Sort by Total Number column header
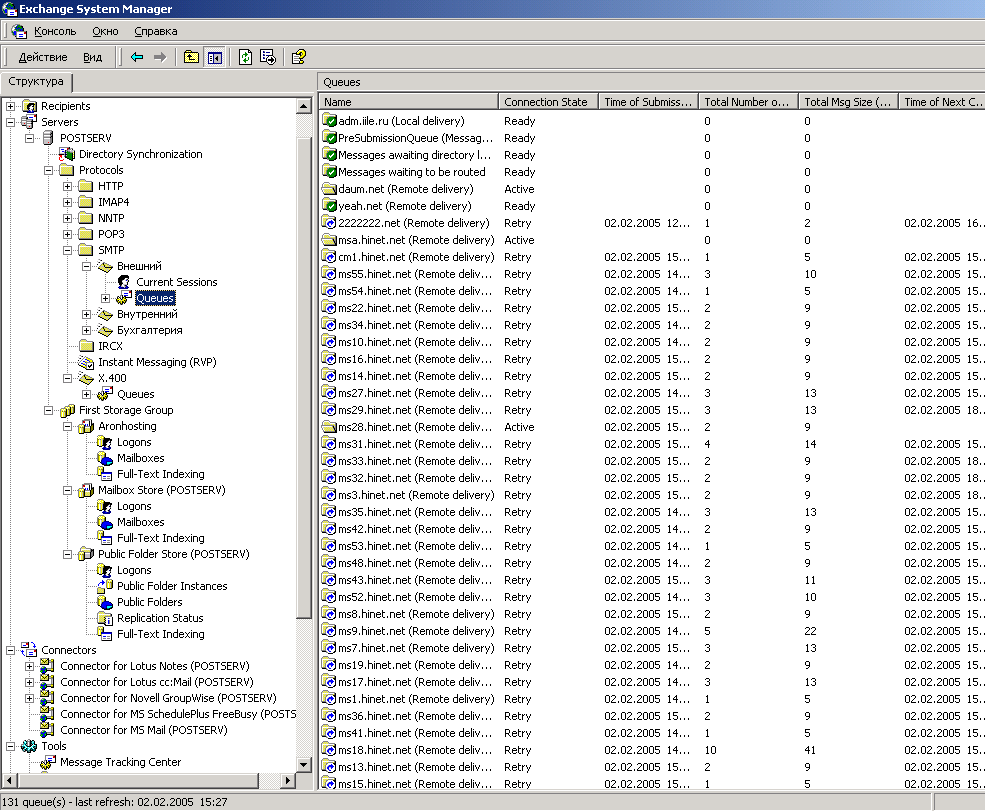Viewport: 985px width, 811px height. 748,102
